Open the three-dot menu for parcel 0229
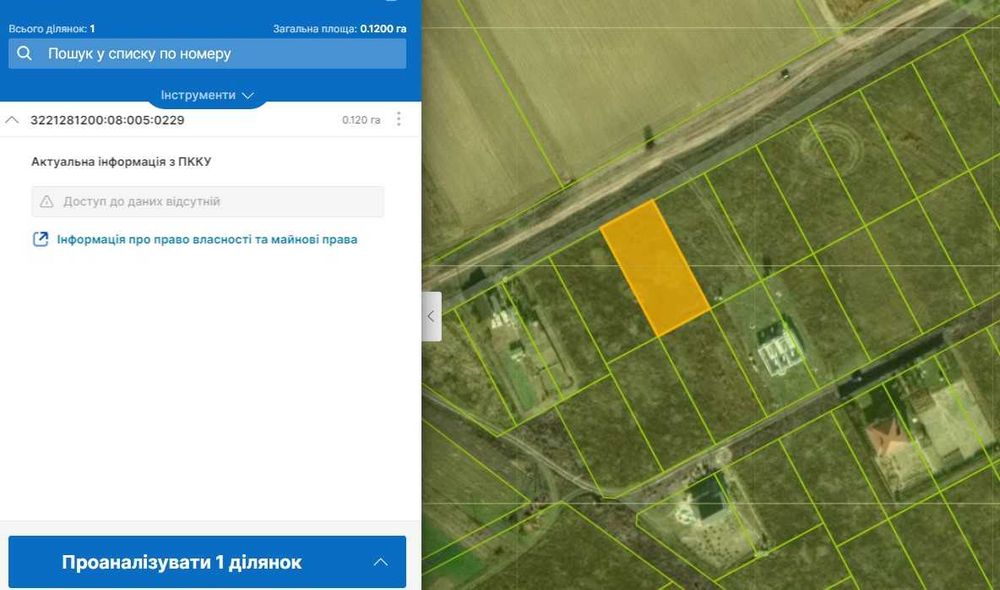 pyautogui.click(x=399, y=119)
